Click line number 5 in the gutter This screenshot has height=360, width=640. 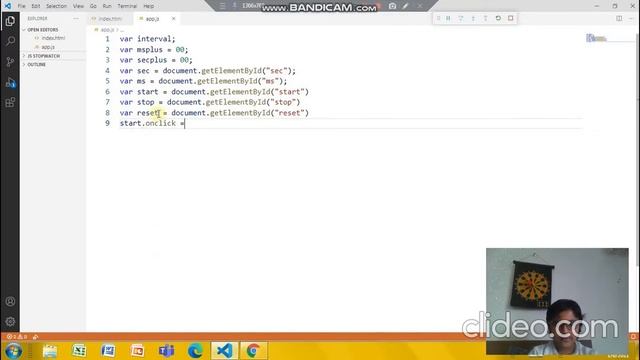pyautogui.click(x=107, y=81)
